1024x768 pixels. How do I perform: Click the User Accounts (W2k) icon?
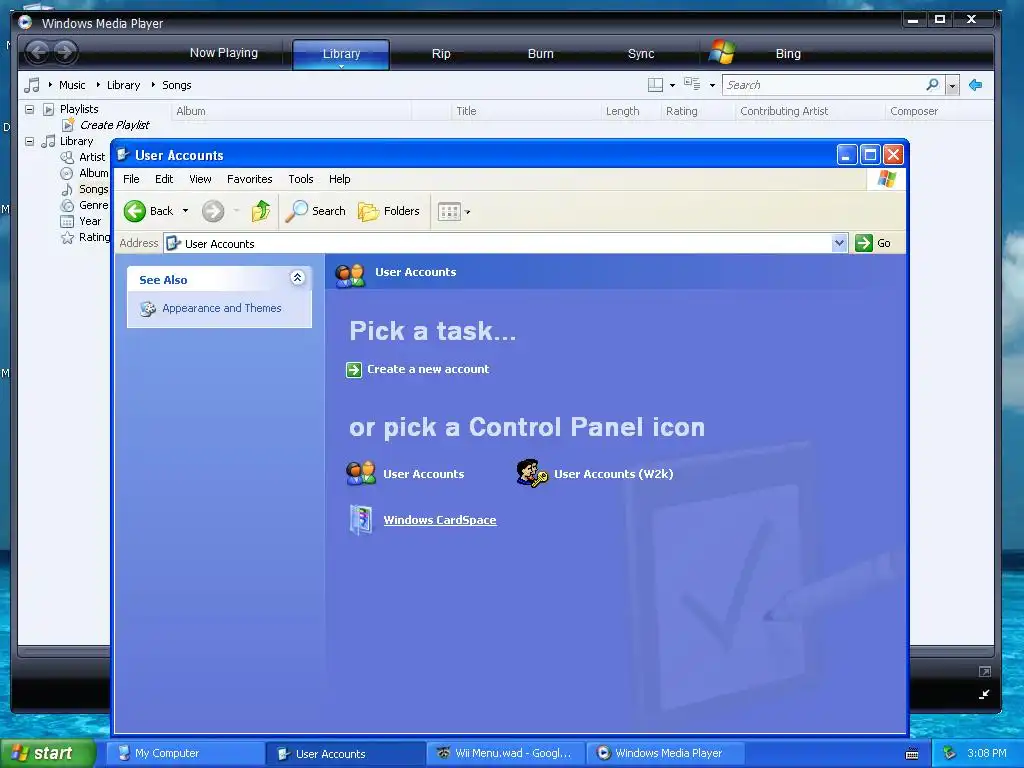[532, 473]
